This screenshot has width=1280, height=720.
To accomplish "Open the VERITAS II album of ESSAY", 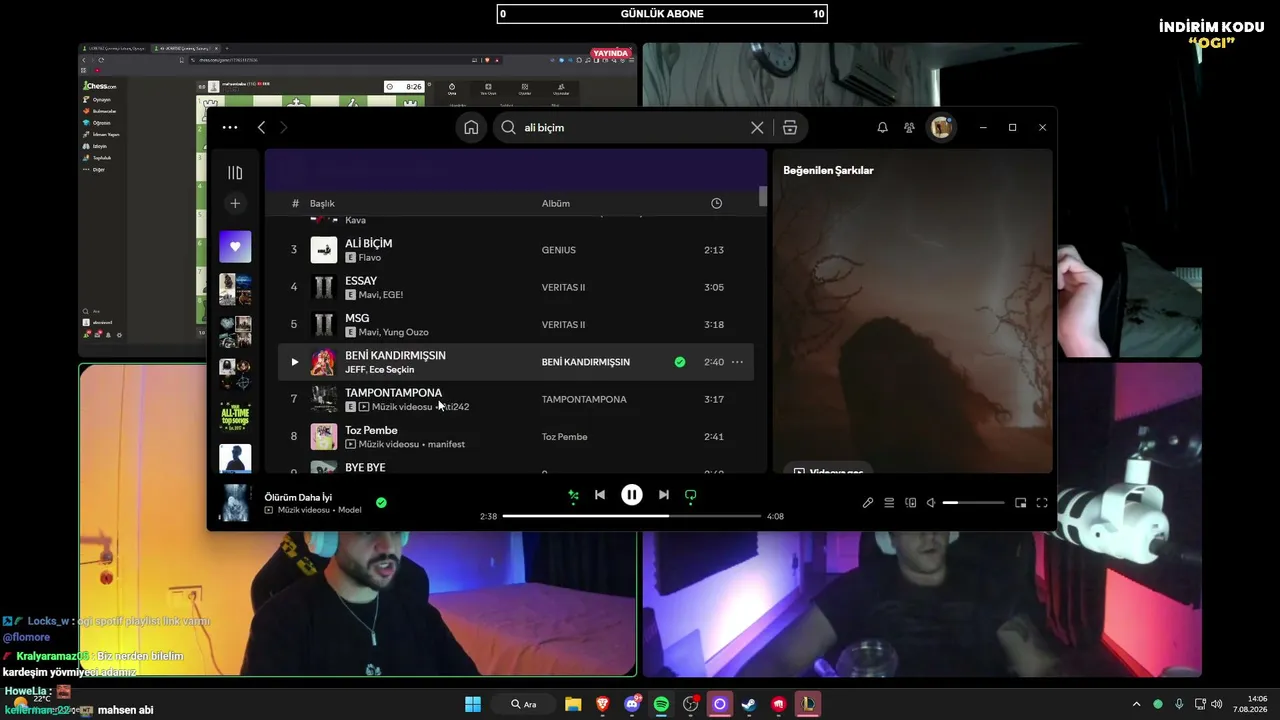I will (563, 287).
